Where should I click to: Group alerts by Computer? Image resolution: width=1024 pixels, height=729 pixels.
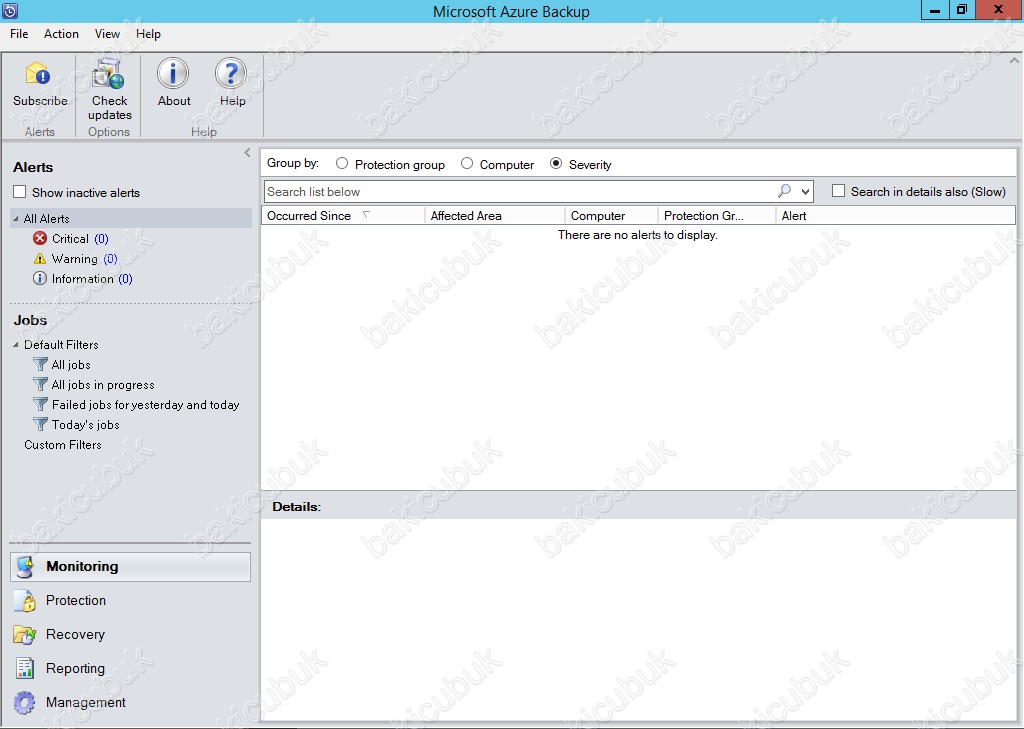(466, 163)
